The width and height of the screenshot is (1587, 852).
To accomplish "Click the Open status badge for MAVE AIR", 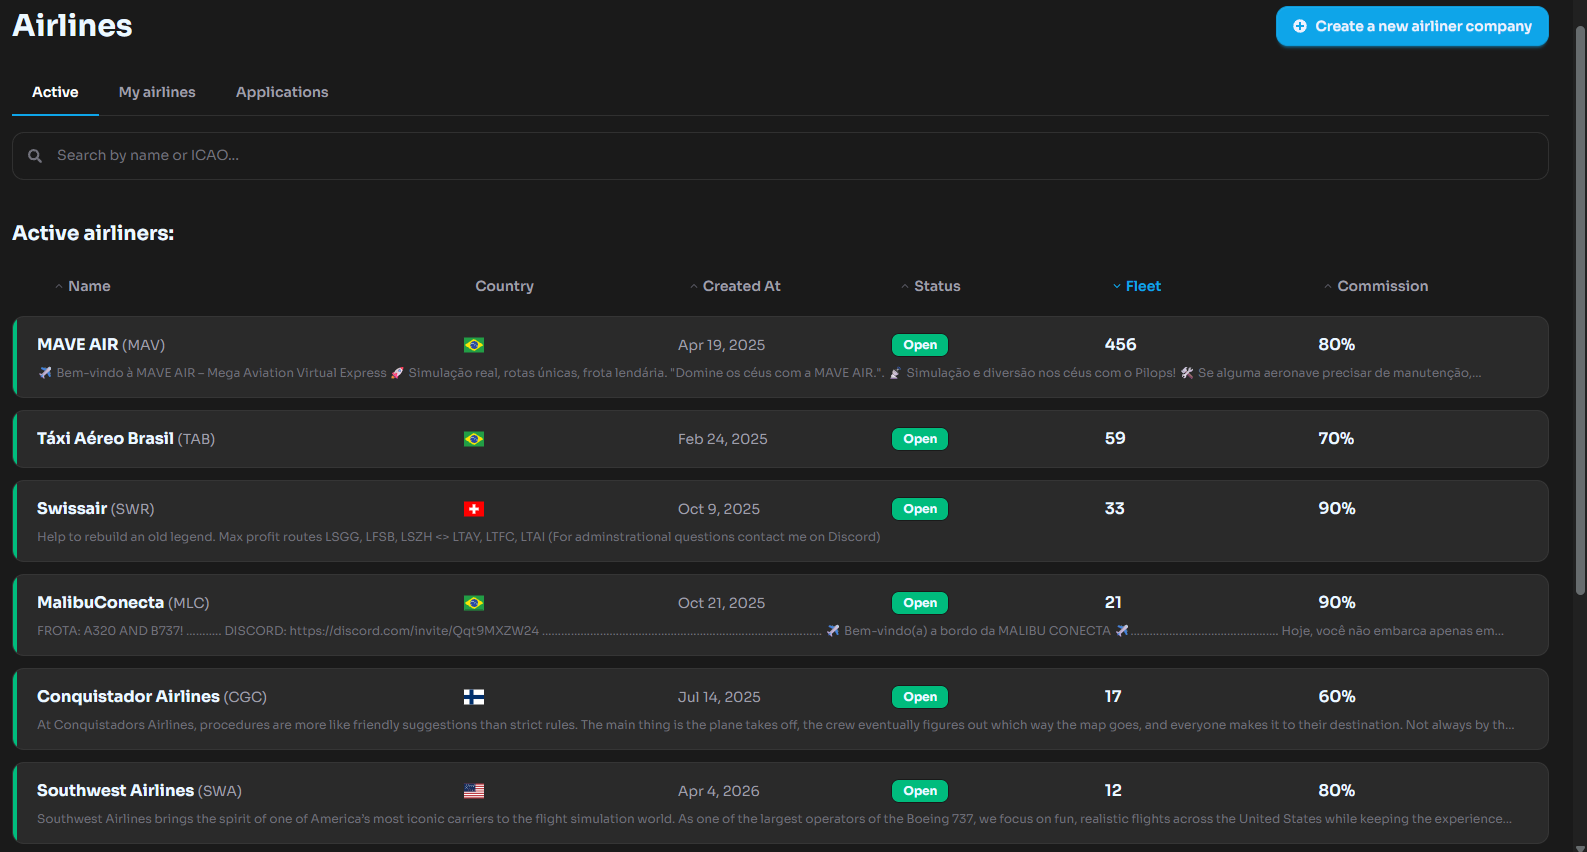I will [x=920, y=345].
